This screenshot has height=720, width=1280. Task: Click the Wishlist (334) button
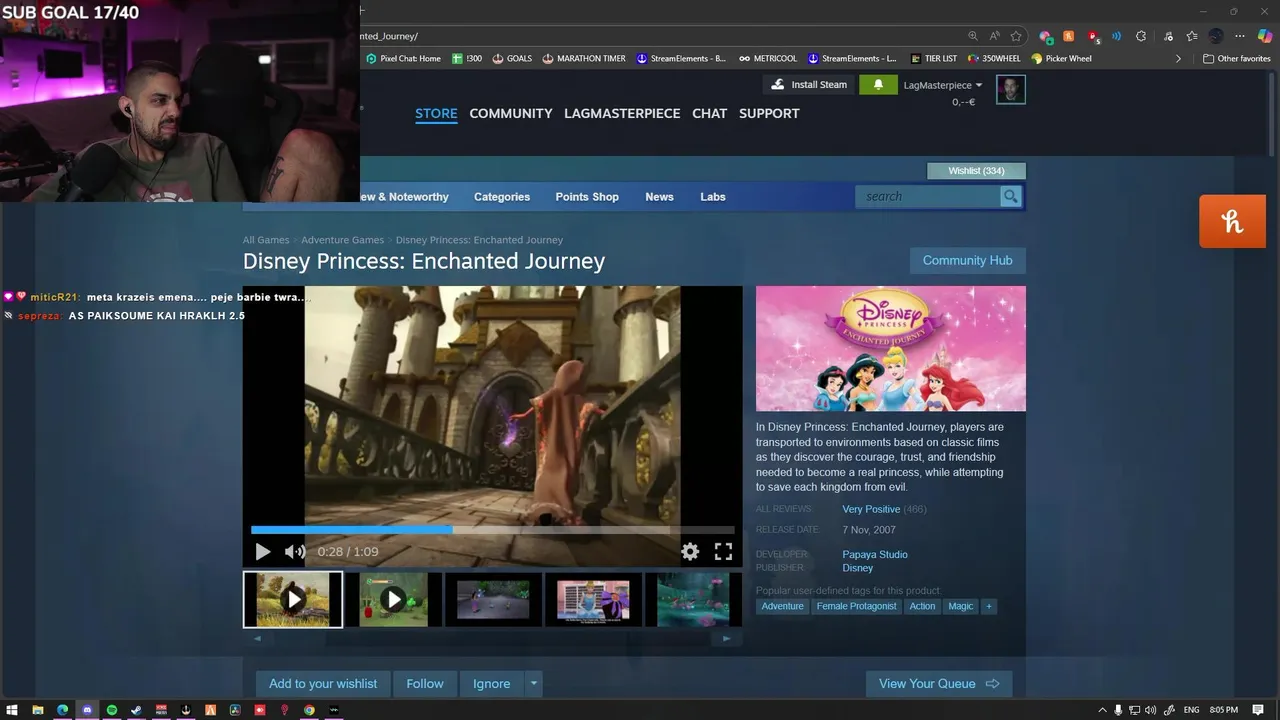point(976,171)
